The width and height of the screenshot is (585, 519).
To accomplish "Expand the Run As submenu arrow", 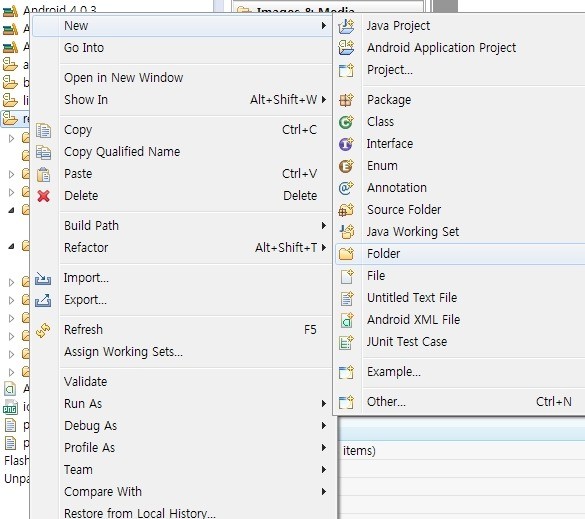I will tap(323, 403).
